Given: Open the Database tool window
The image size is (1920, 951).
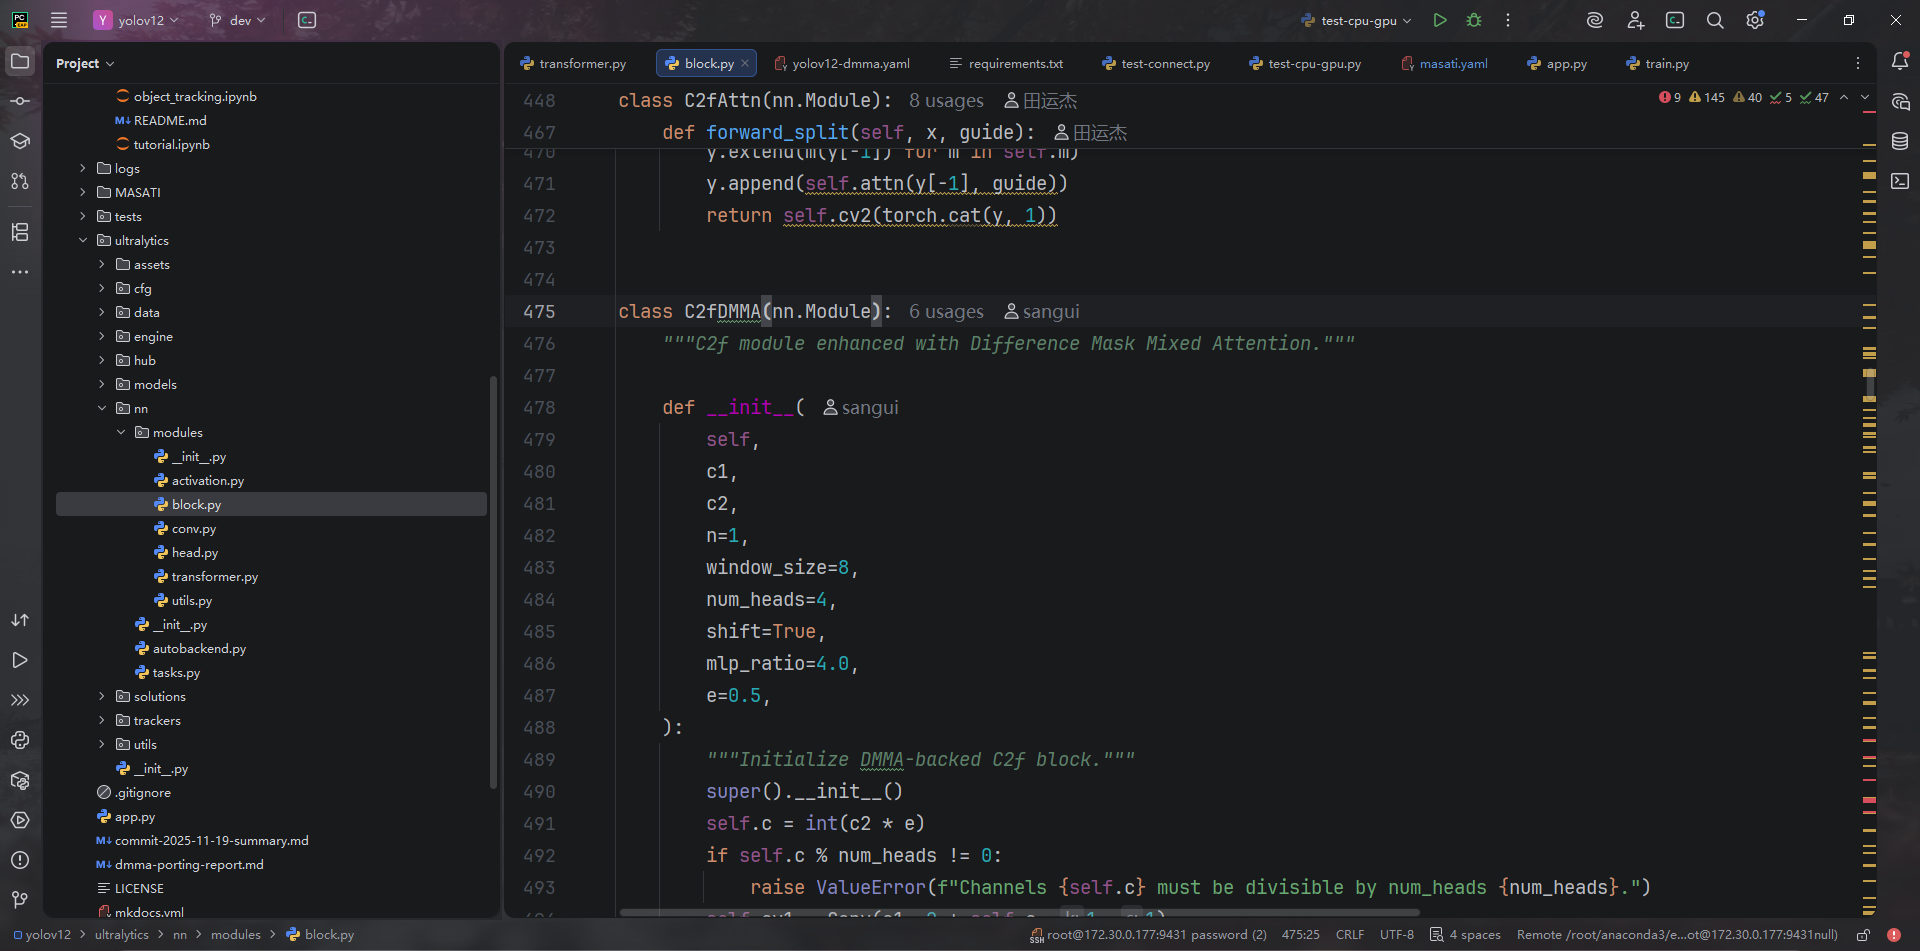Looking at the screenshot, I should [1900, 141].
